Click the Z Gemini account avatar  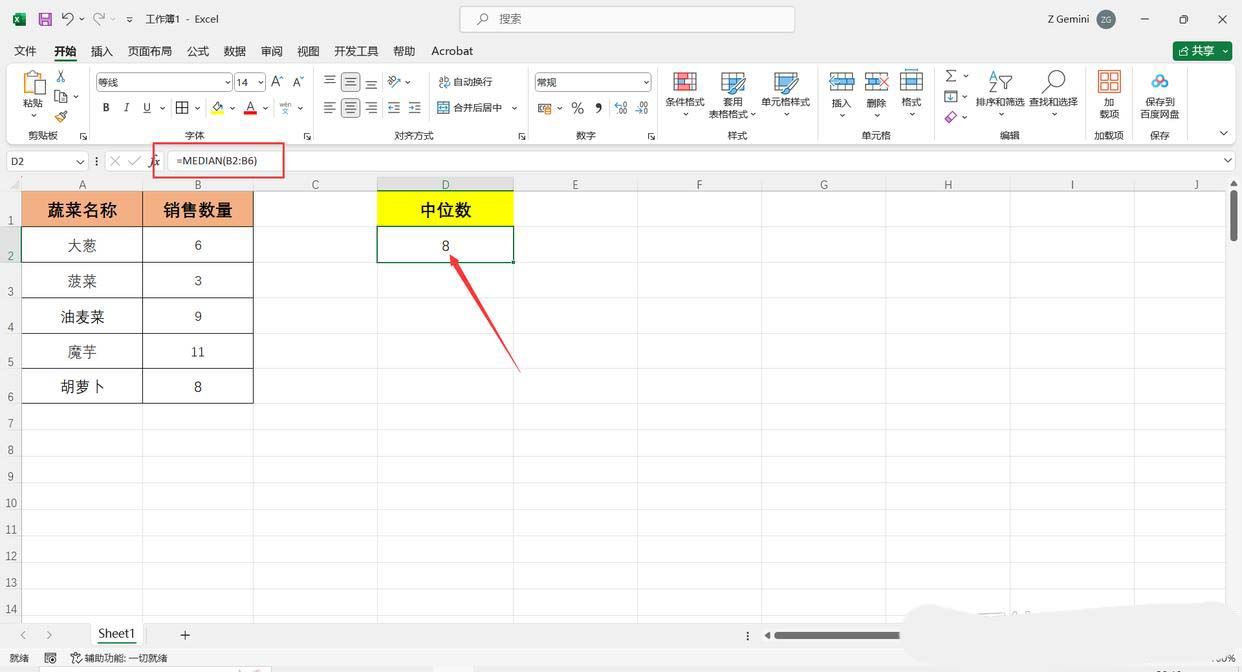1105,19
